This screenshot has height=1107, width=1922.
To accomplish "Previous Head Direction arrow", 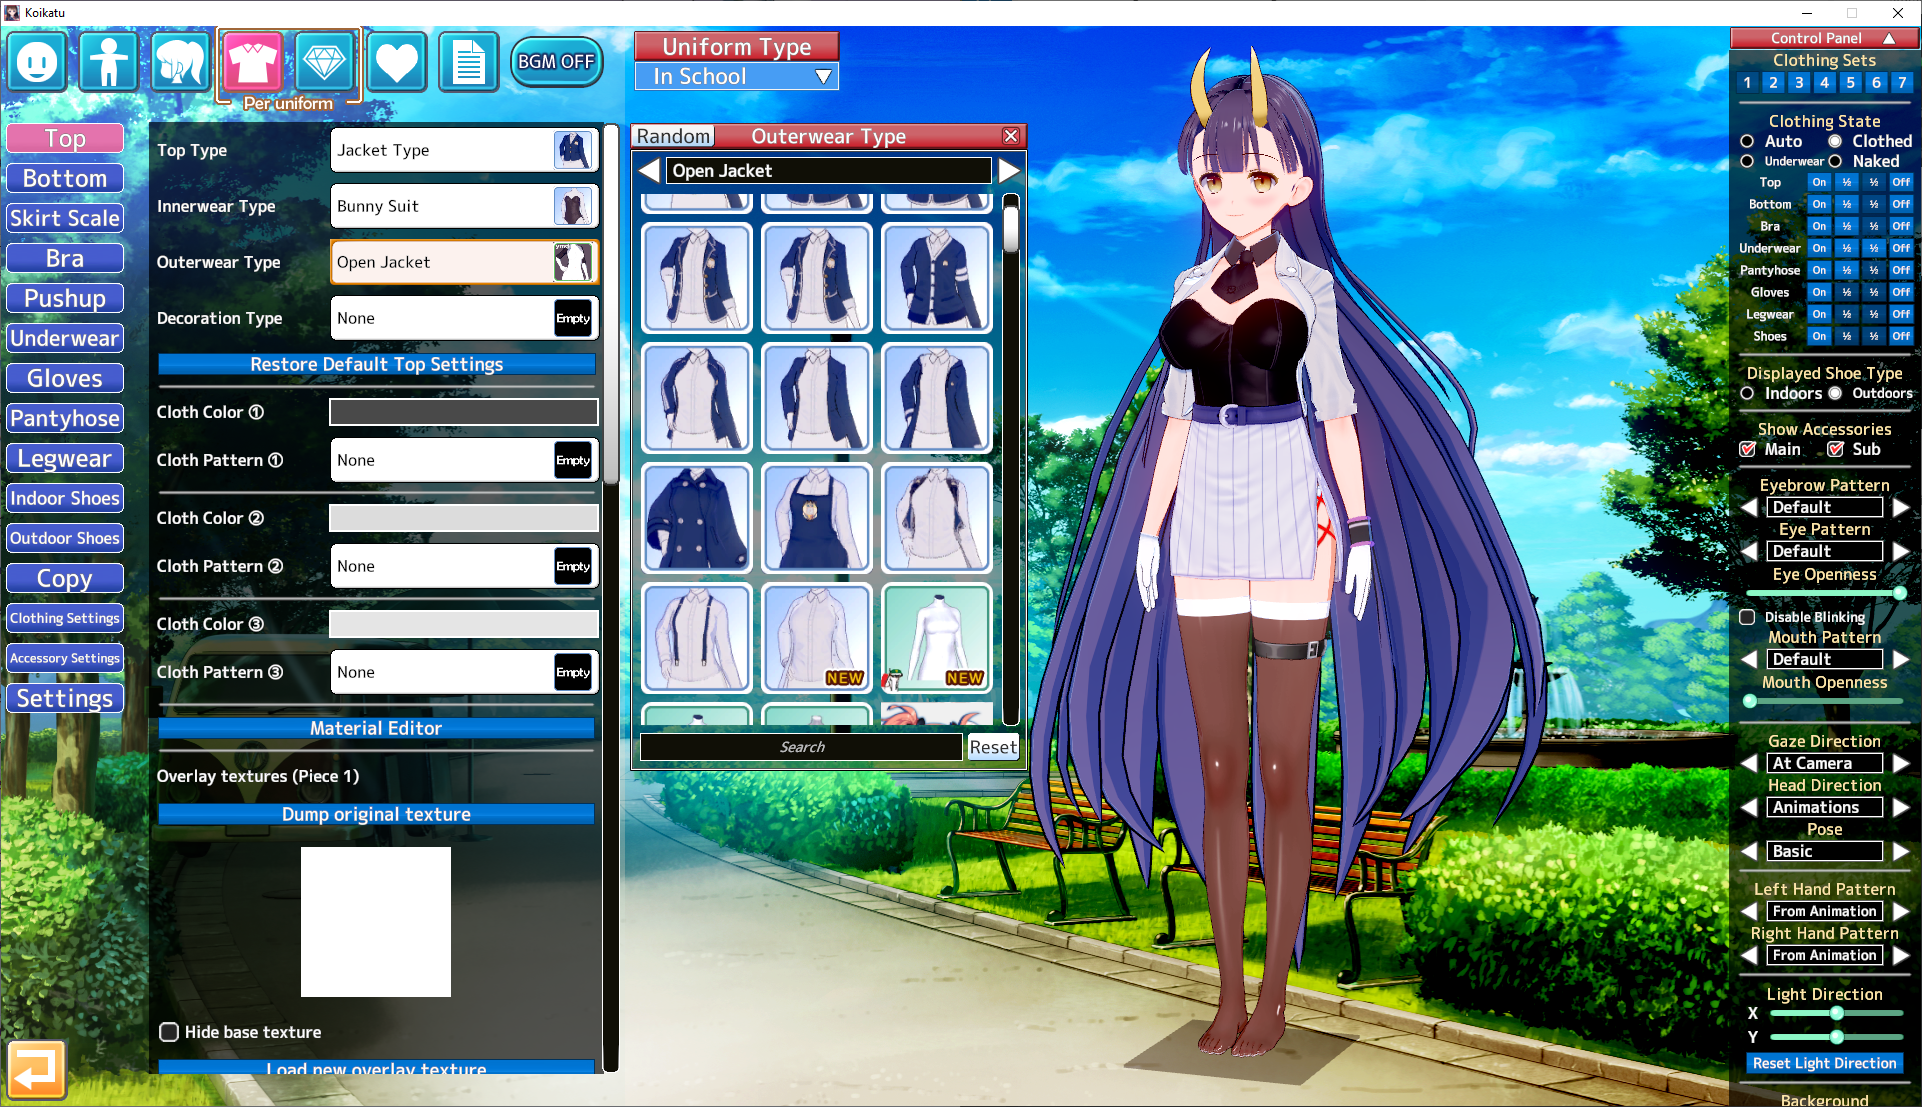I will (x=1749, y=807).
